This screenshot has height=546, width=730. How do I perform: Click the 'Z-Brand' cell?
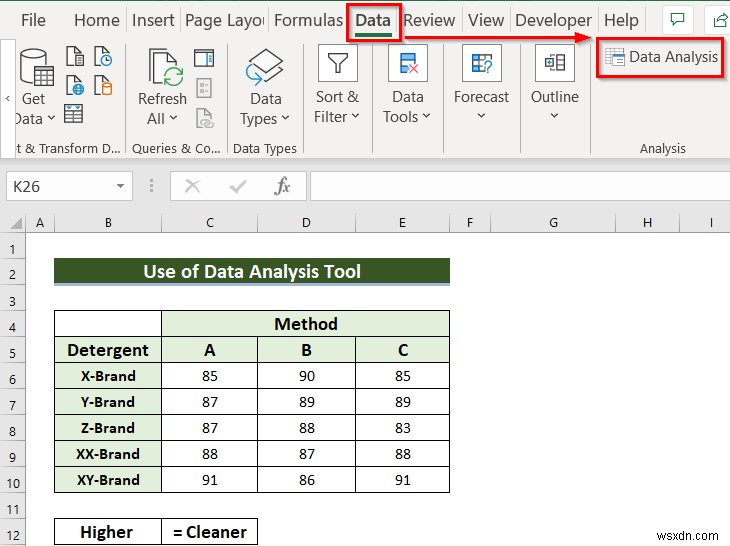point(108,428)
